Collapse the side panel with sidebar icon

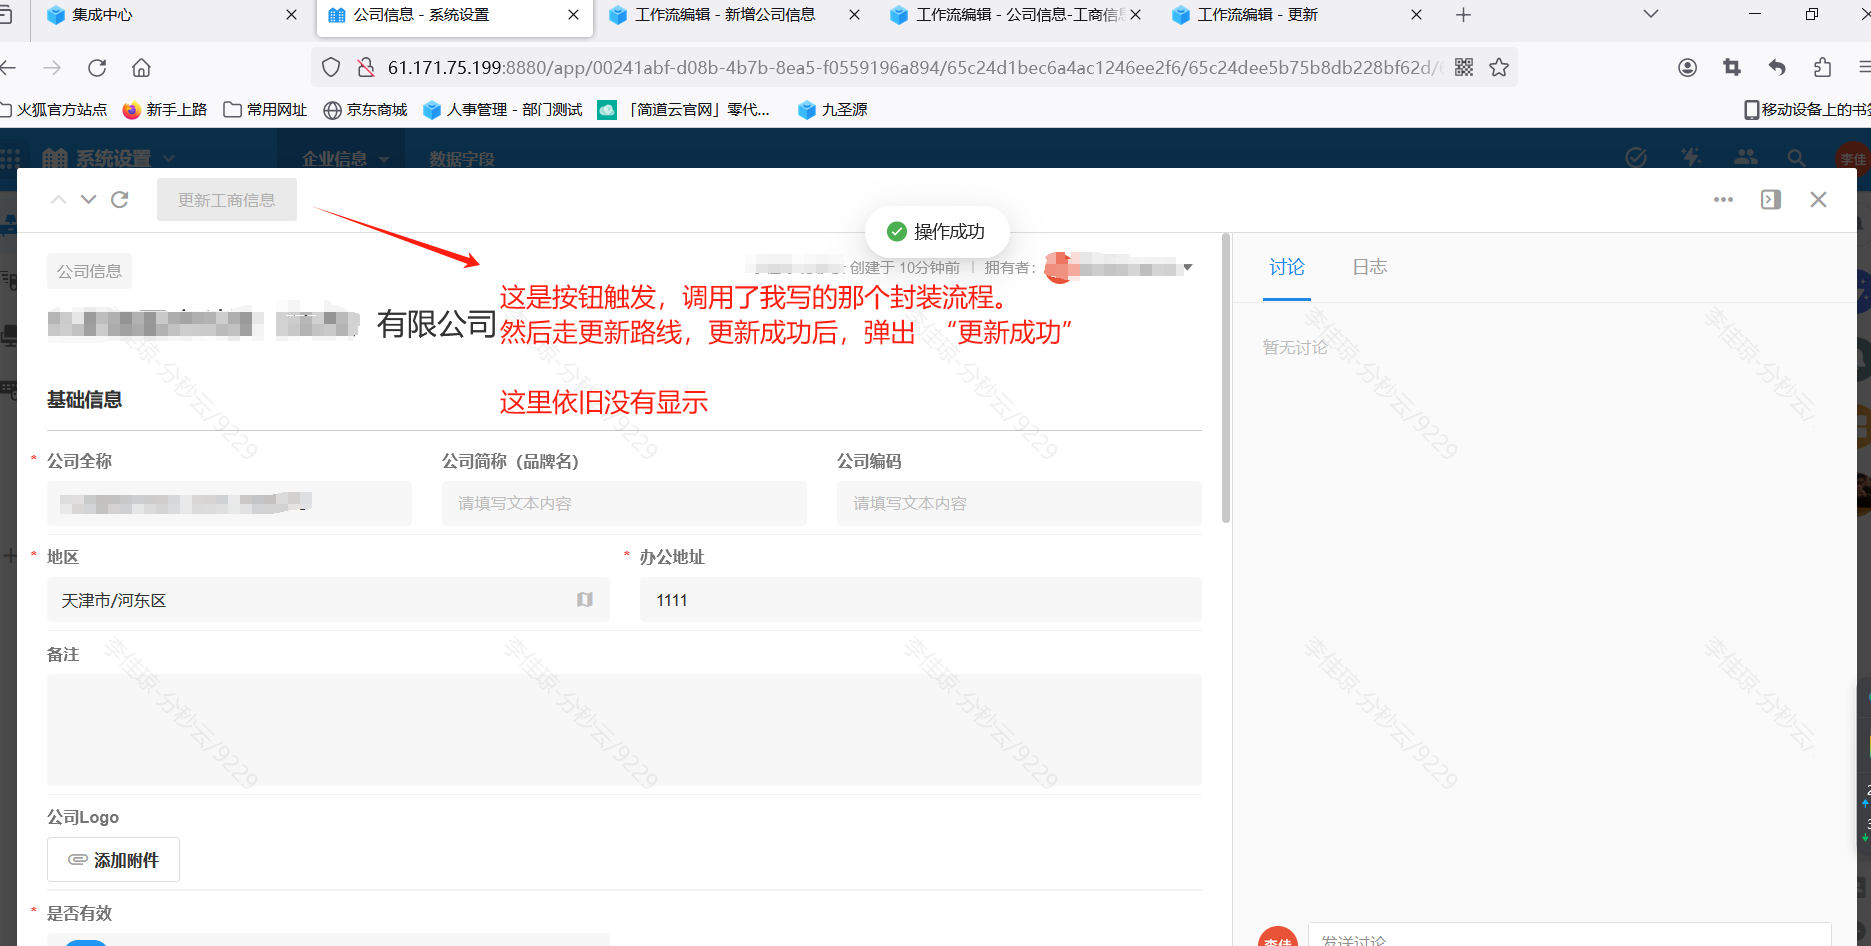pyautogui.click(x=1771, y=200)
